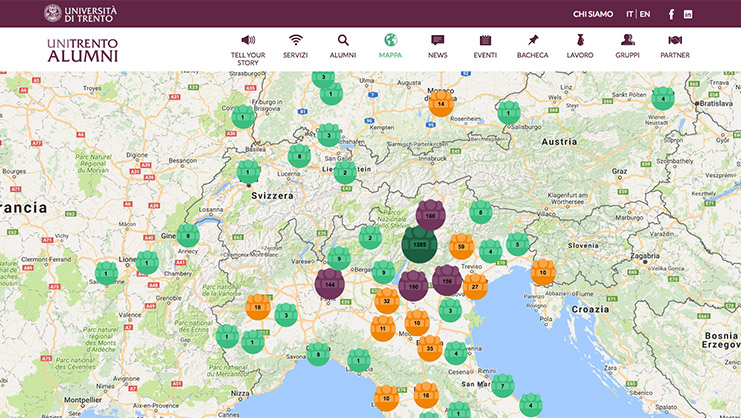
Task: Click the green 1 cluster near Saint-Étienne
Action: pyautogui.click(x=106, y=273)
